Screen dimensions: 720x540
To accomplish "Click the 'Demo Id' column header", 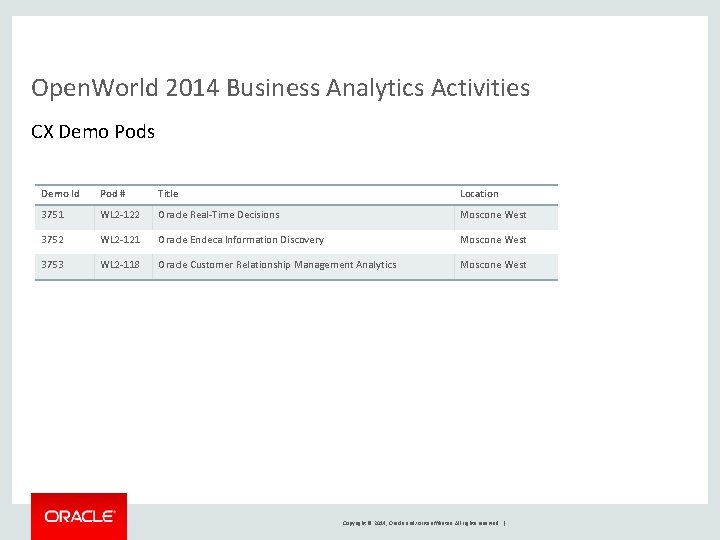I will tap(60, 194).
